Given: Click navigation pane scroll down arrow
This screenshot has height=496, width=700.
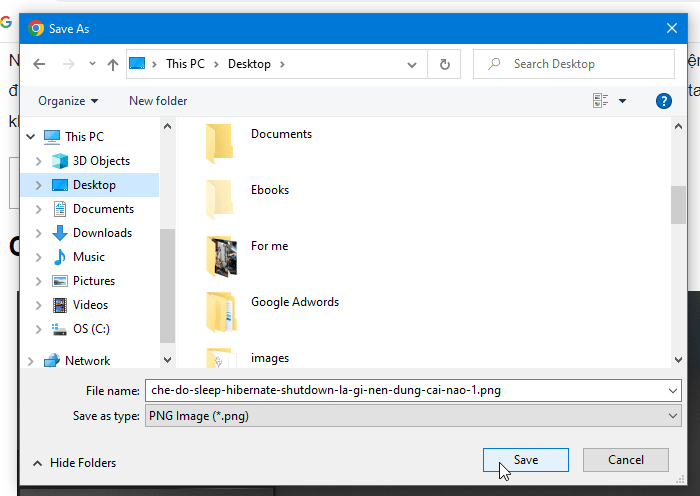Looking at the screenshot, I should 167,360.
